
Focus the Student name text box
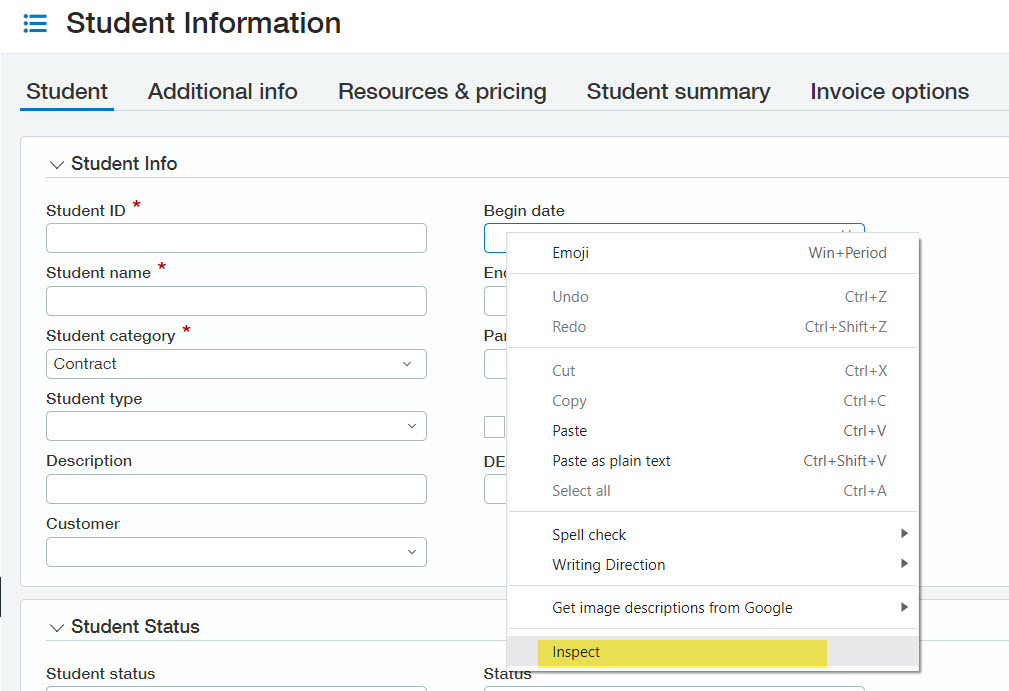tap(236, 301)
